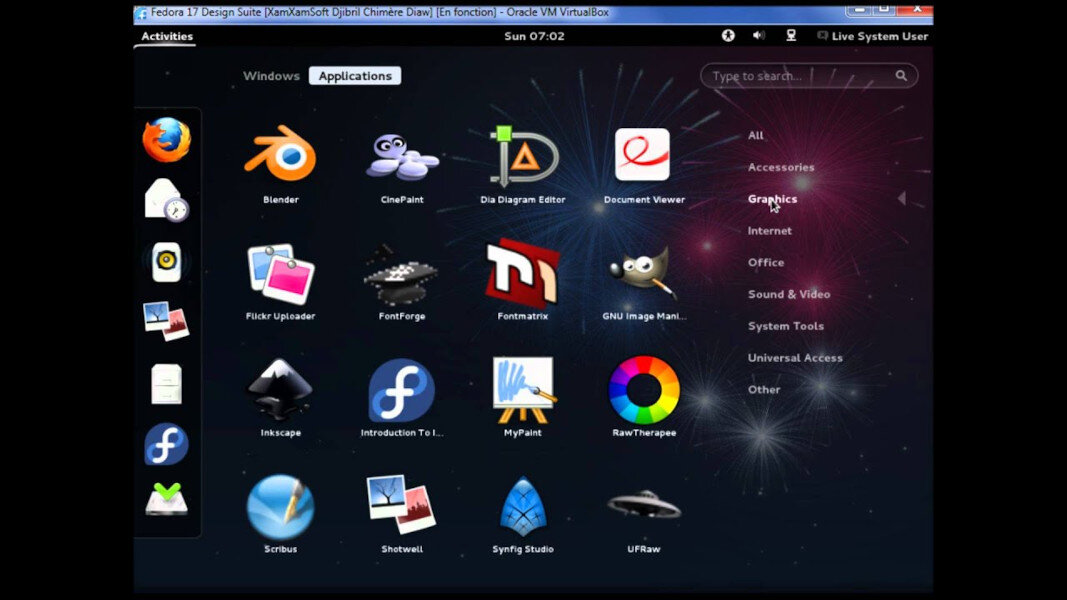1067x600 pixels.
Task: Show Sound & Video applications
Action: pyautogui.click(x=789, y=294)
